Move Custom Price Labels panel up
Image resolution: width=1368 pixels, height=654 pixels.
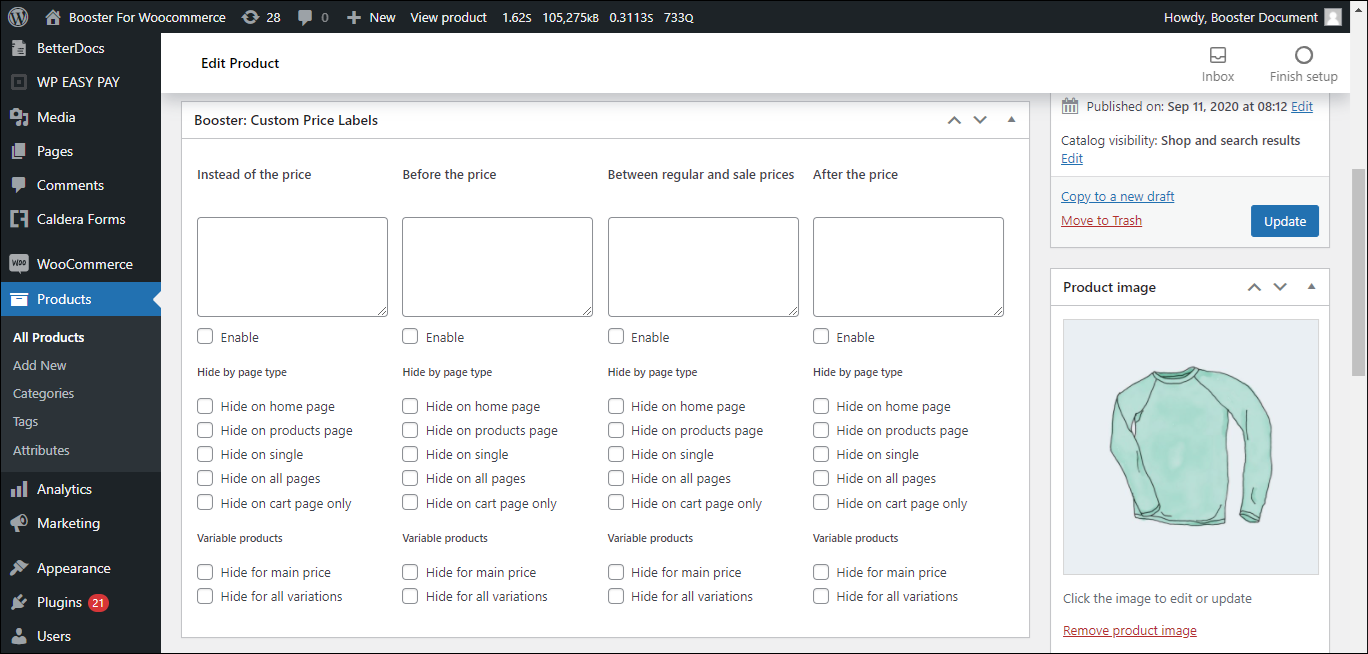954,120
